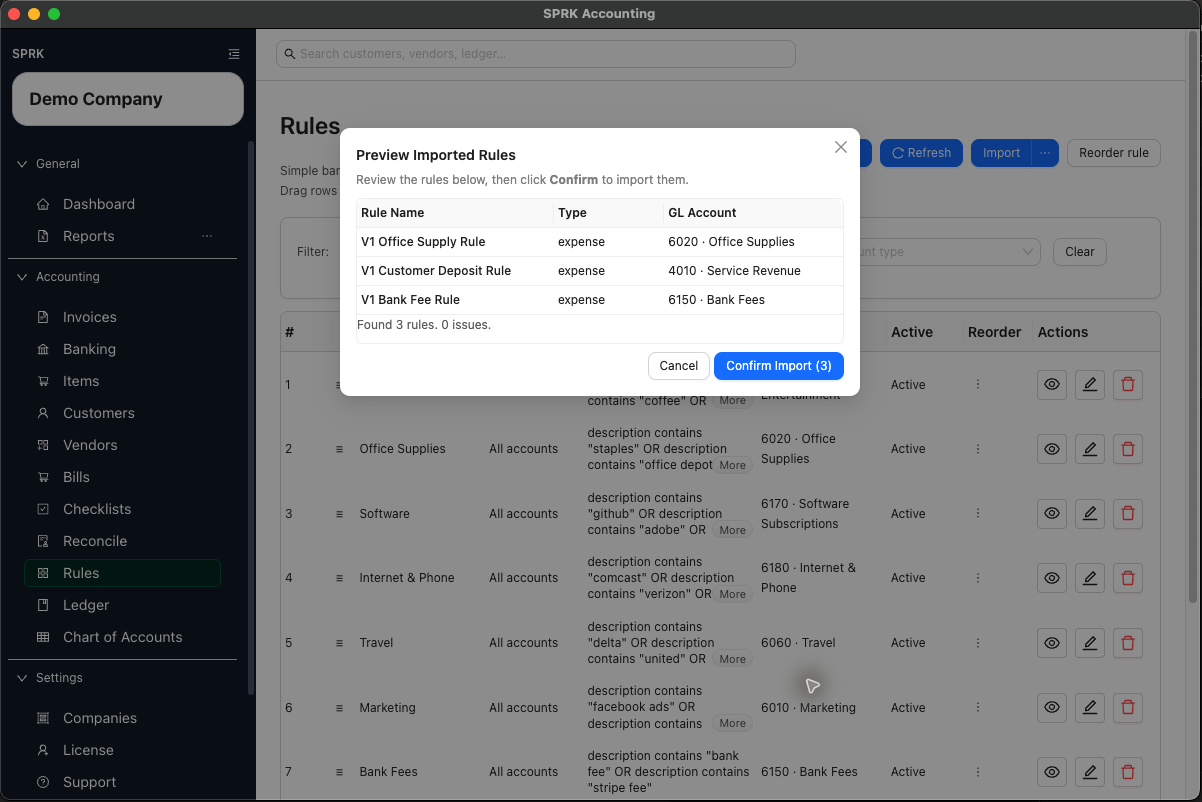This screenshot has width=1202, height=802.
Task: Edit the Travel rule
Action: tap(1090, 643)
